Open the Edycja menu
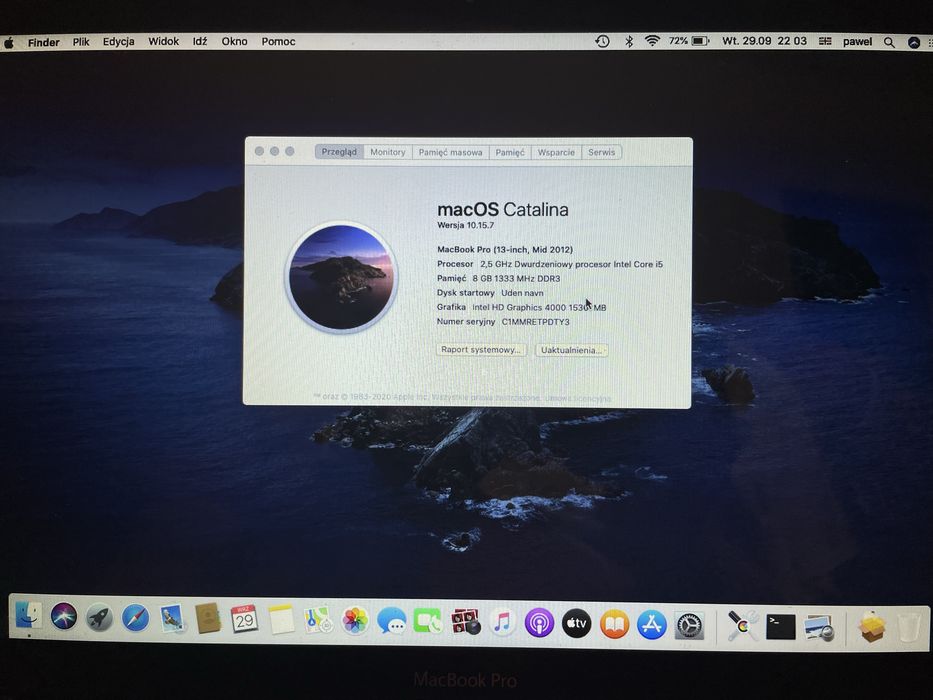The image size is (933, 700). (x=118, y=42)
